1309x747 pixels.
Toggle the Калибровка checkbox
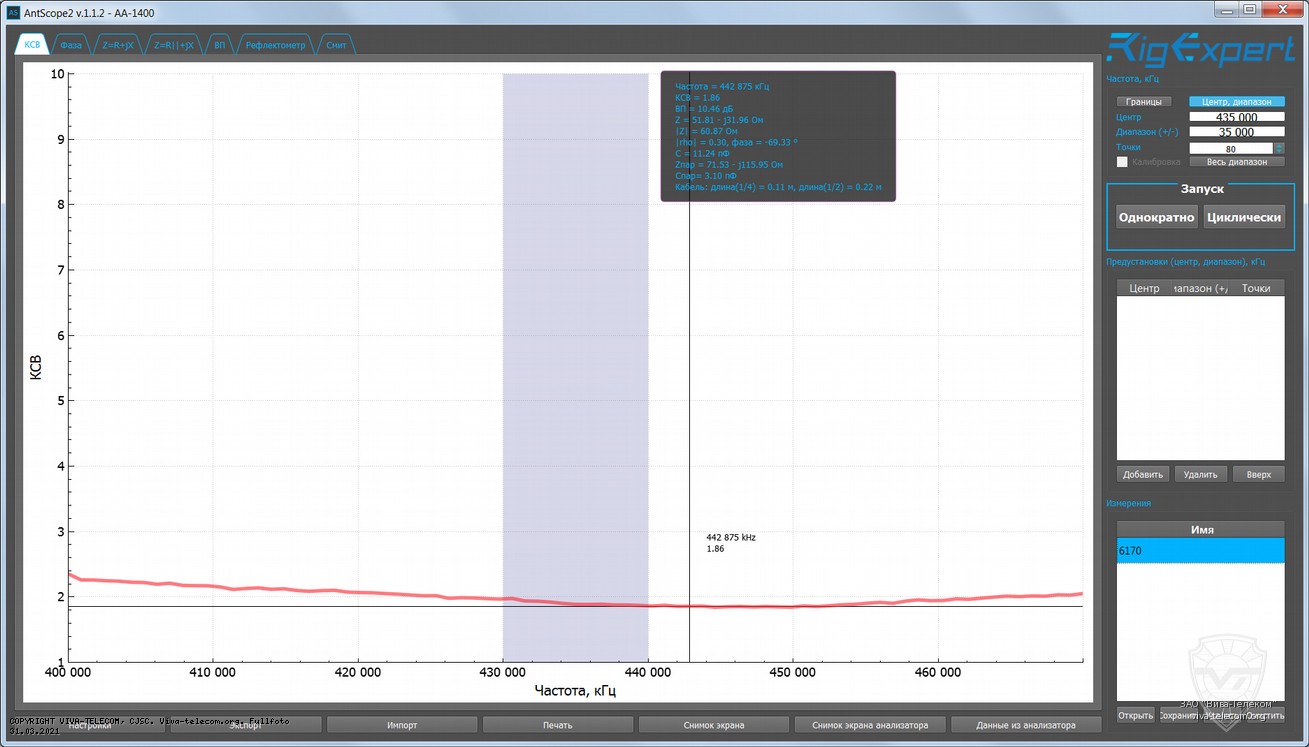pyautogui.click(x=1122, y=162)
